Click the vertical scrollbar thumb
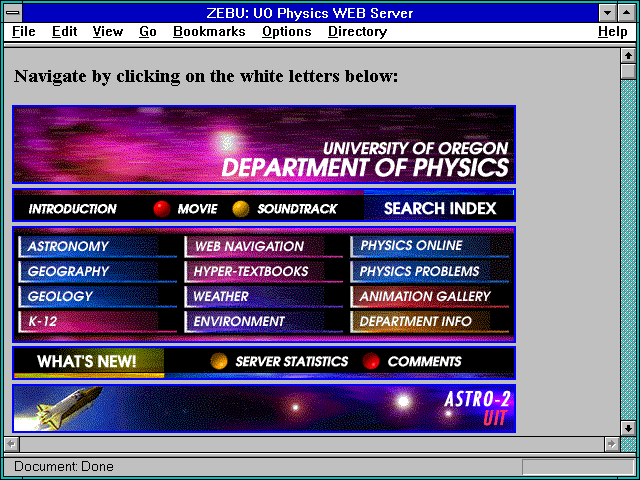 [x=628, y=71]
